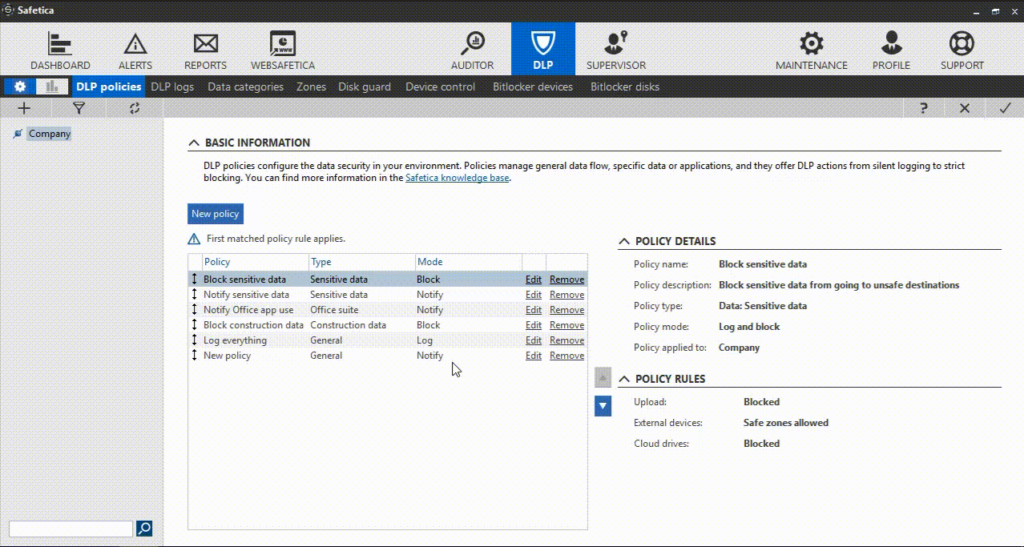Switch to chart visualization view mode

pyautogui.click(x=52, y=87)
